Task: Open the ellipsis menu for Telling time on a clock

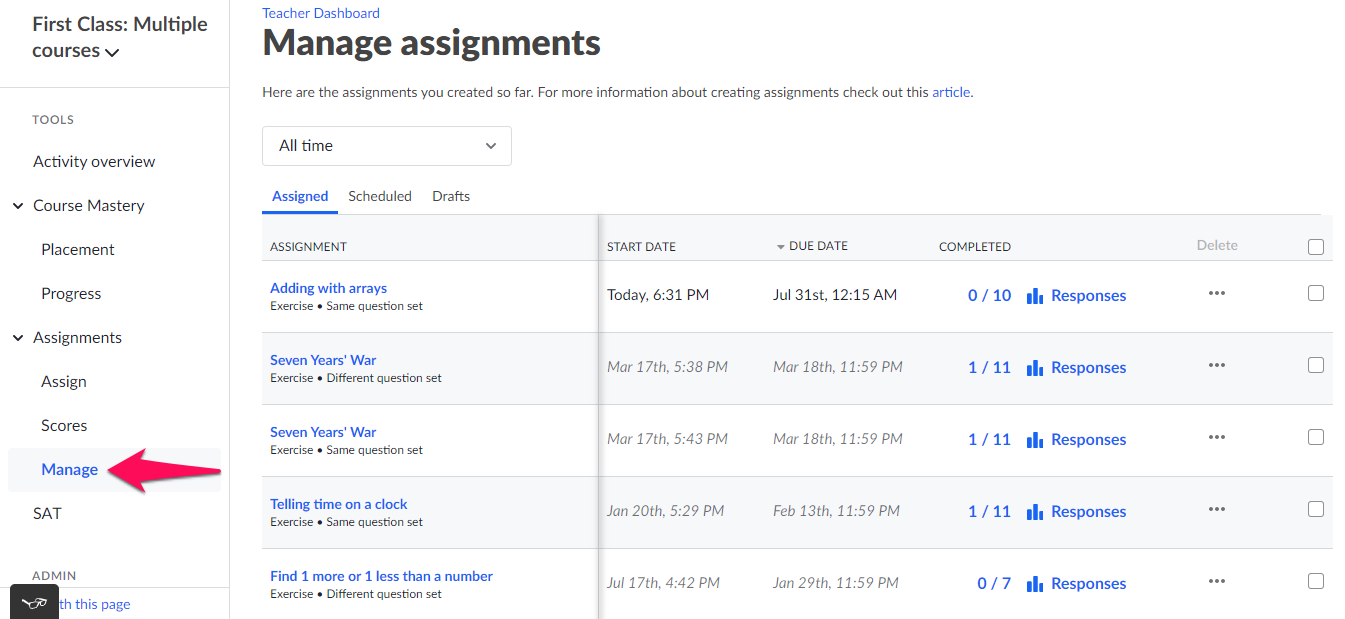Action: (x=1216, y=509)
